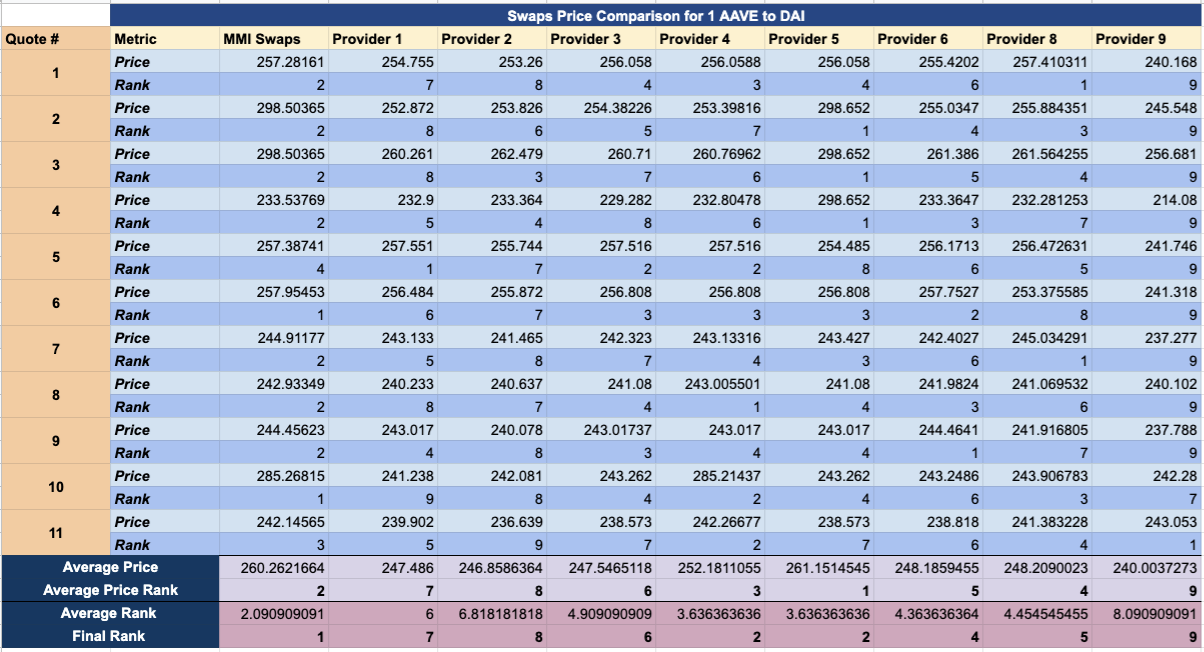Click the Quote # cell numbered 6

pos(55,303)
